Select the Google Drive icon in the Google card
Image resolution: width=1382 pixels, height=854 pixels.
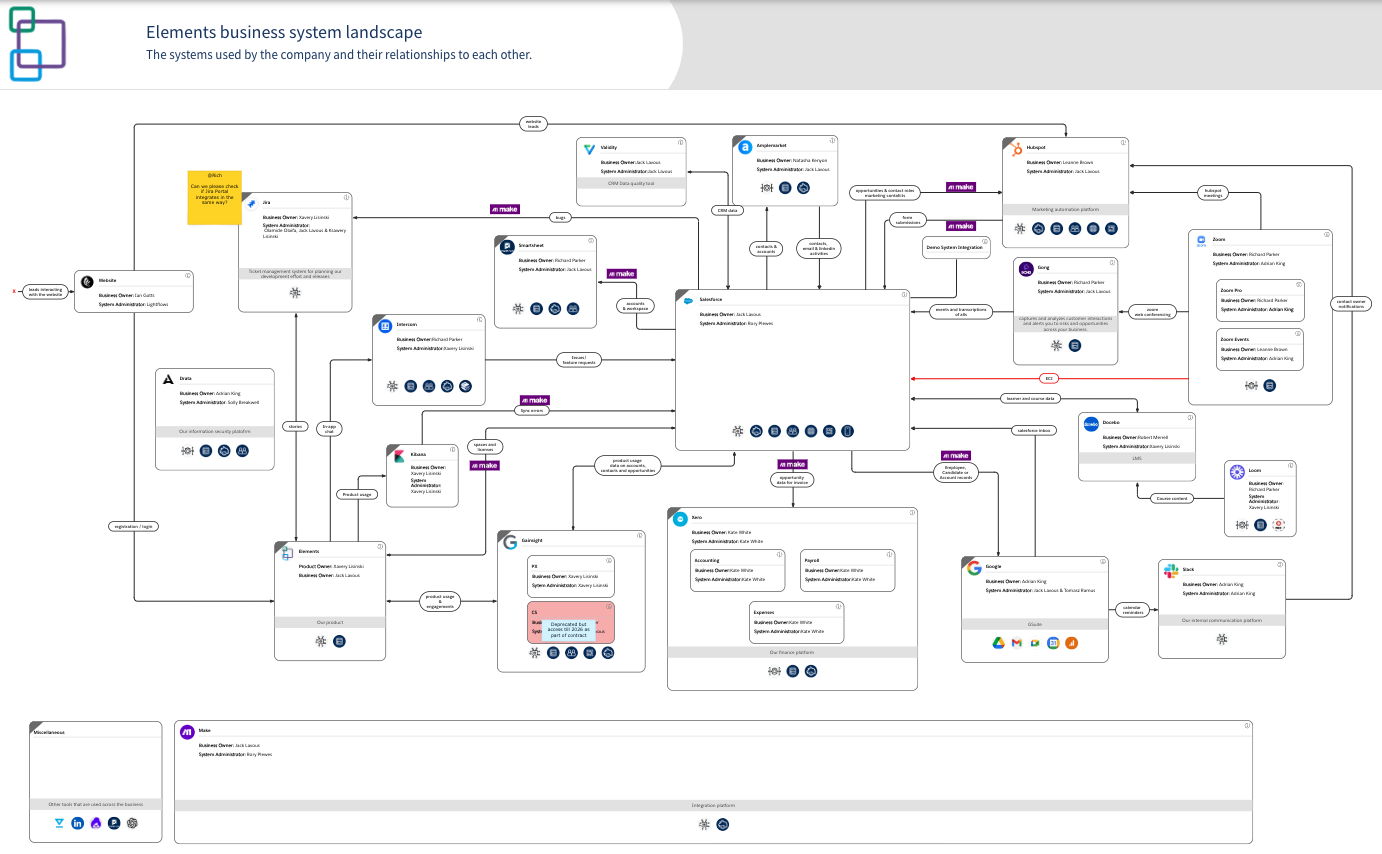click(998, 643)
